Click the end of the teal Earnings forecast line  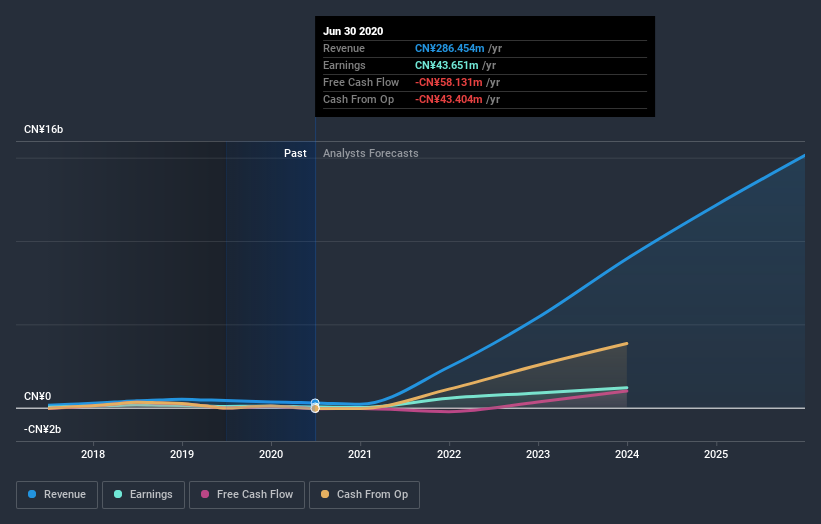coord(626,388)
